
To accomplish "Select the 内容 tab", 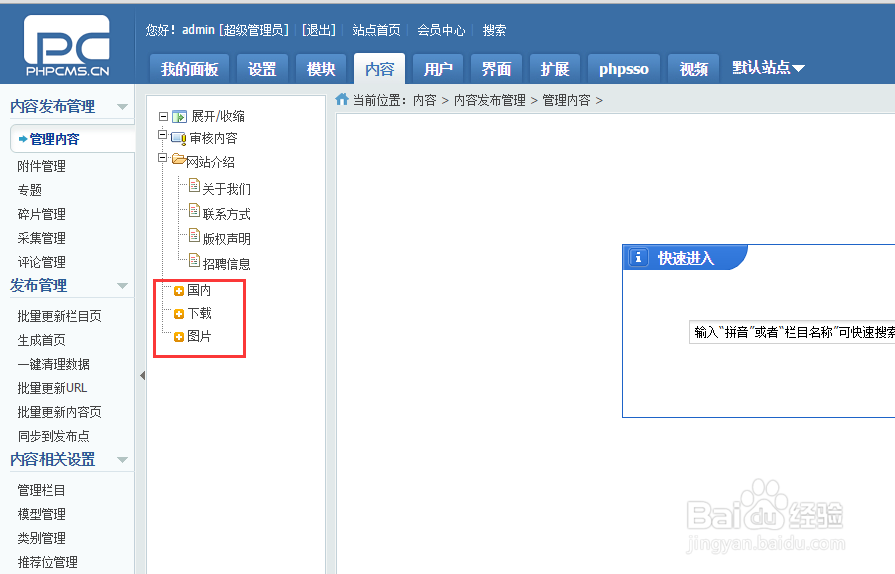I will (x=380, y=69).
